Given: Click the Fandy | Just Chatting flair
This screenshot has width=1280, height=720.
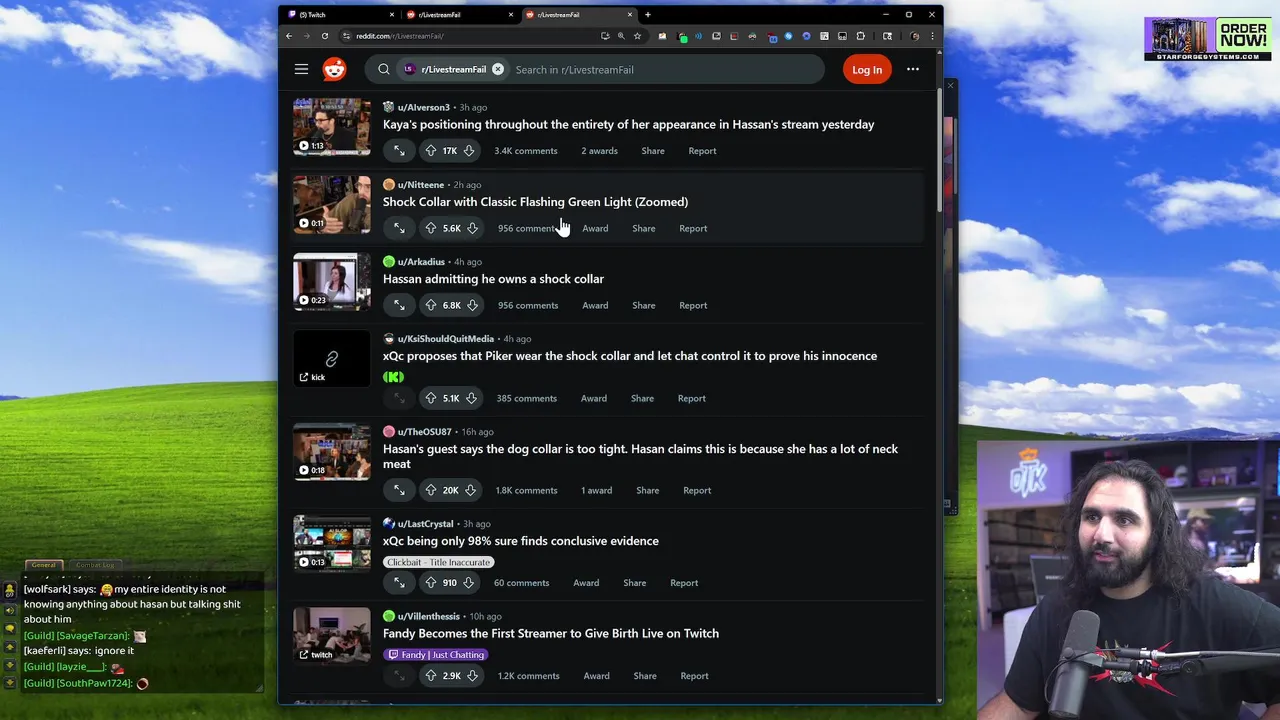Looking at the screenshot, I should [x=436, y=655].
